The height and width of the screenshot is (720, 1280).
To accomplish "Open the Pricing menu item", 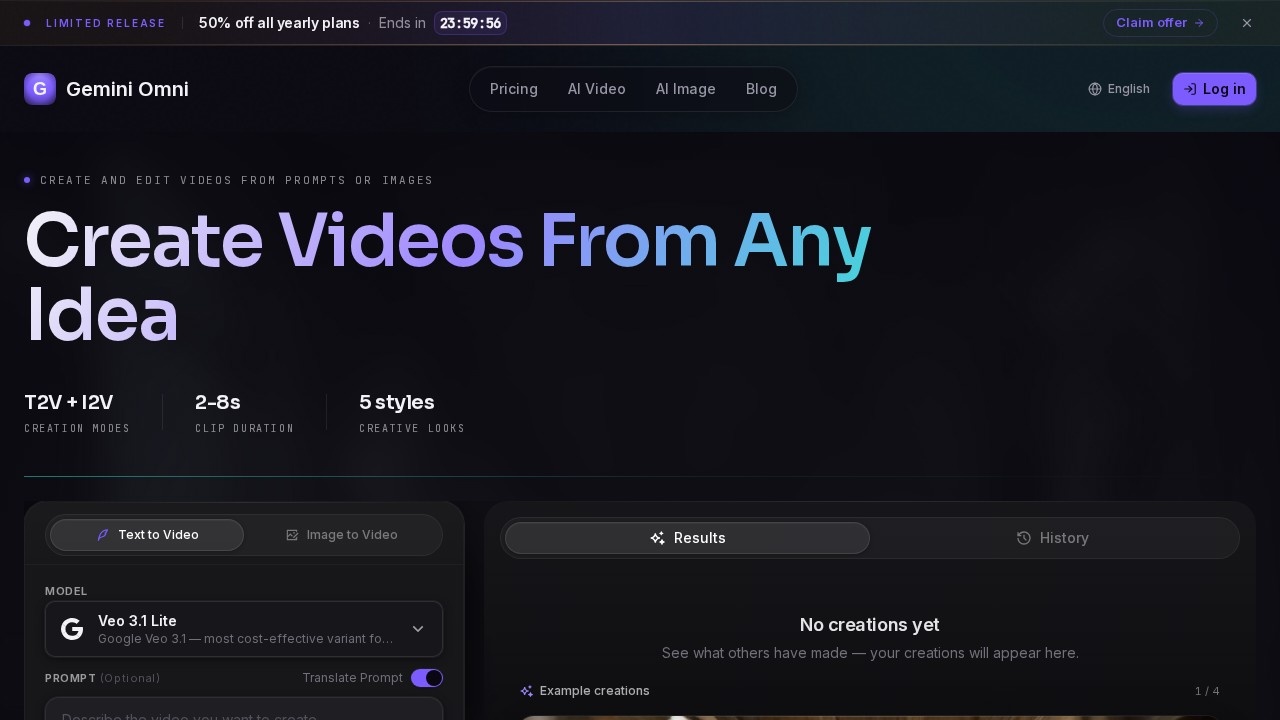I will click(x=514, y=89).
